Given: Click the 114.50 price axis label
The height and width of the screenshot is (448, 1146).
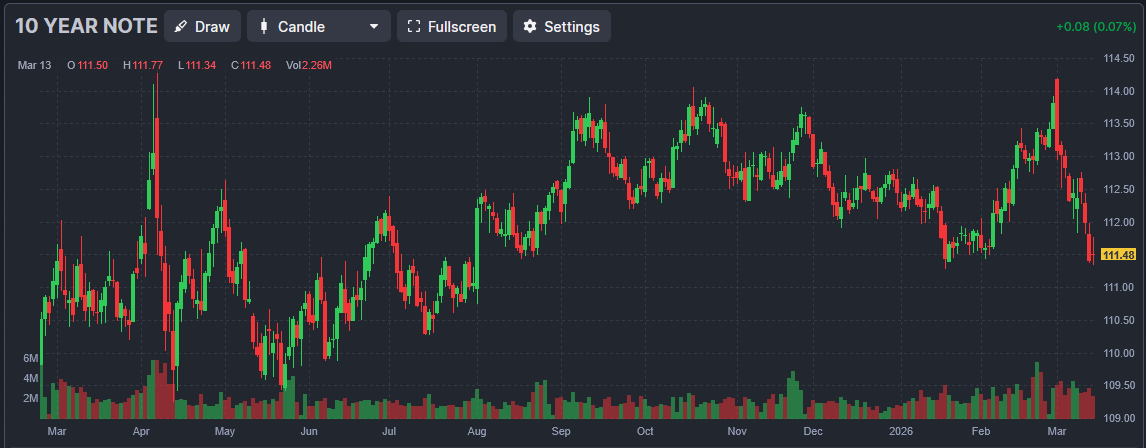Looking at the screenshot, I should [x=1119, y=58].
